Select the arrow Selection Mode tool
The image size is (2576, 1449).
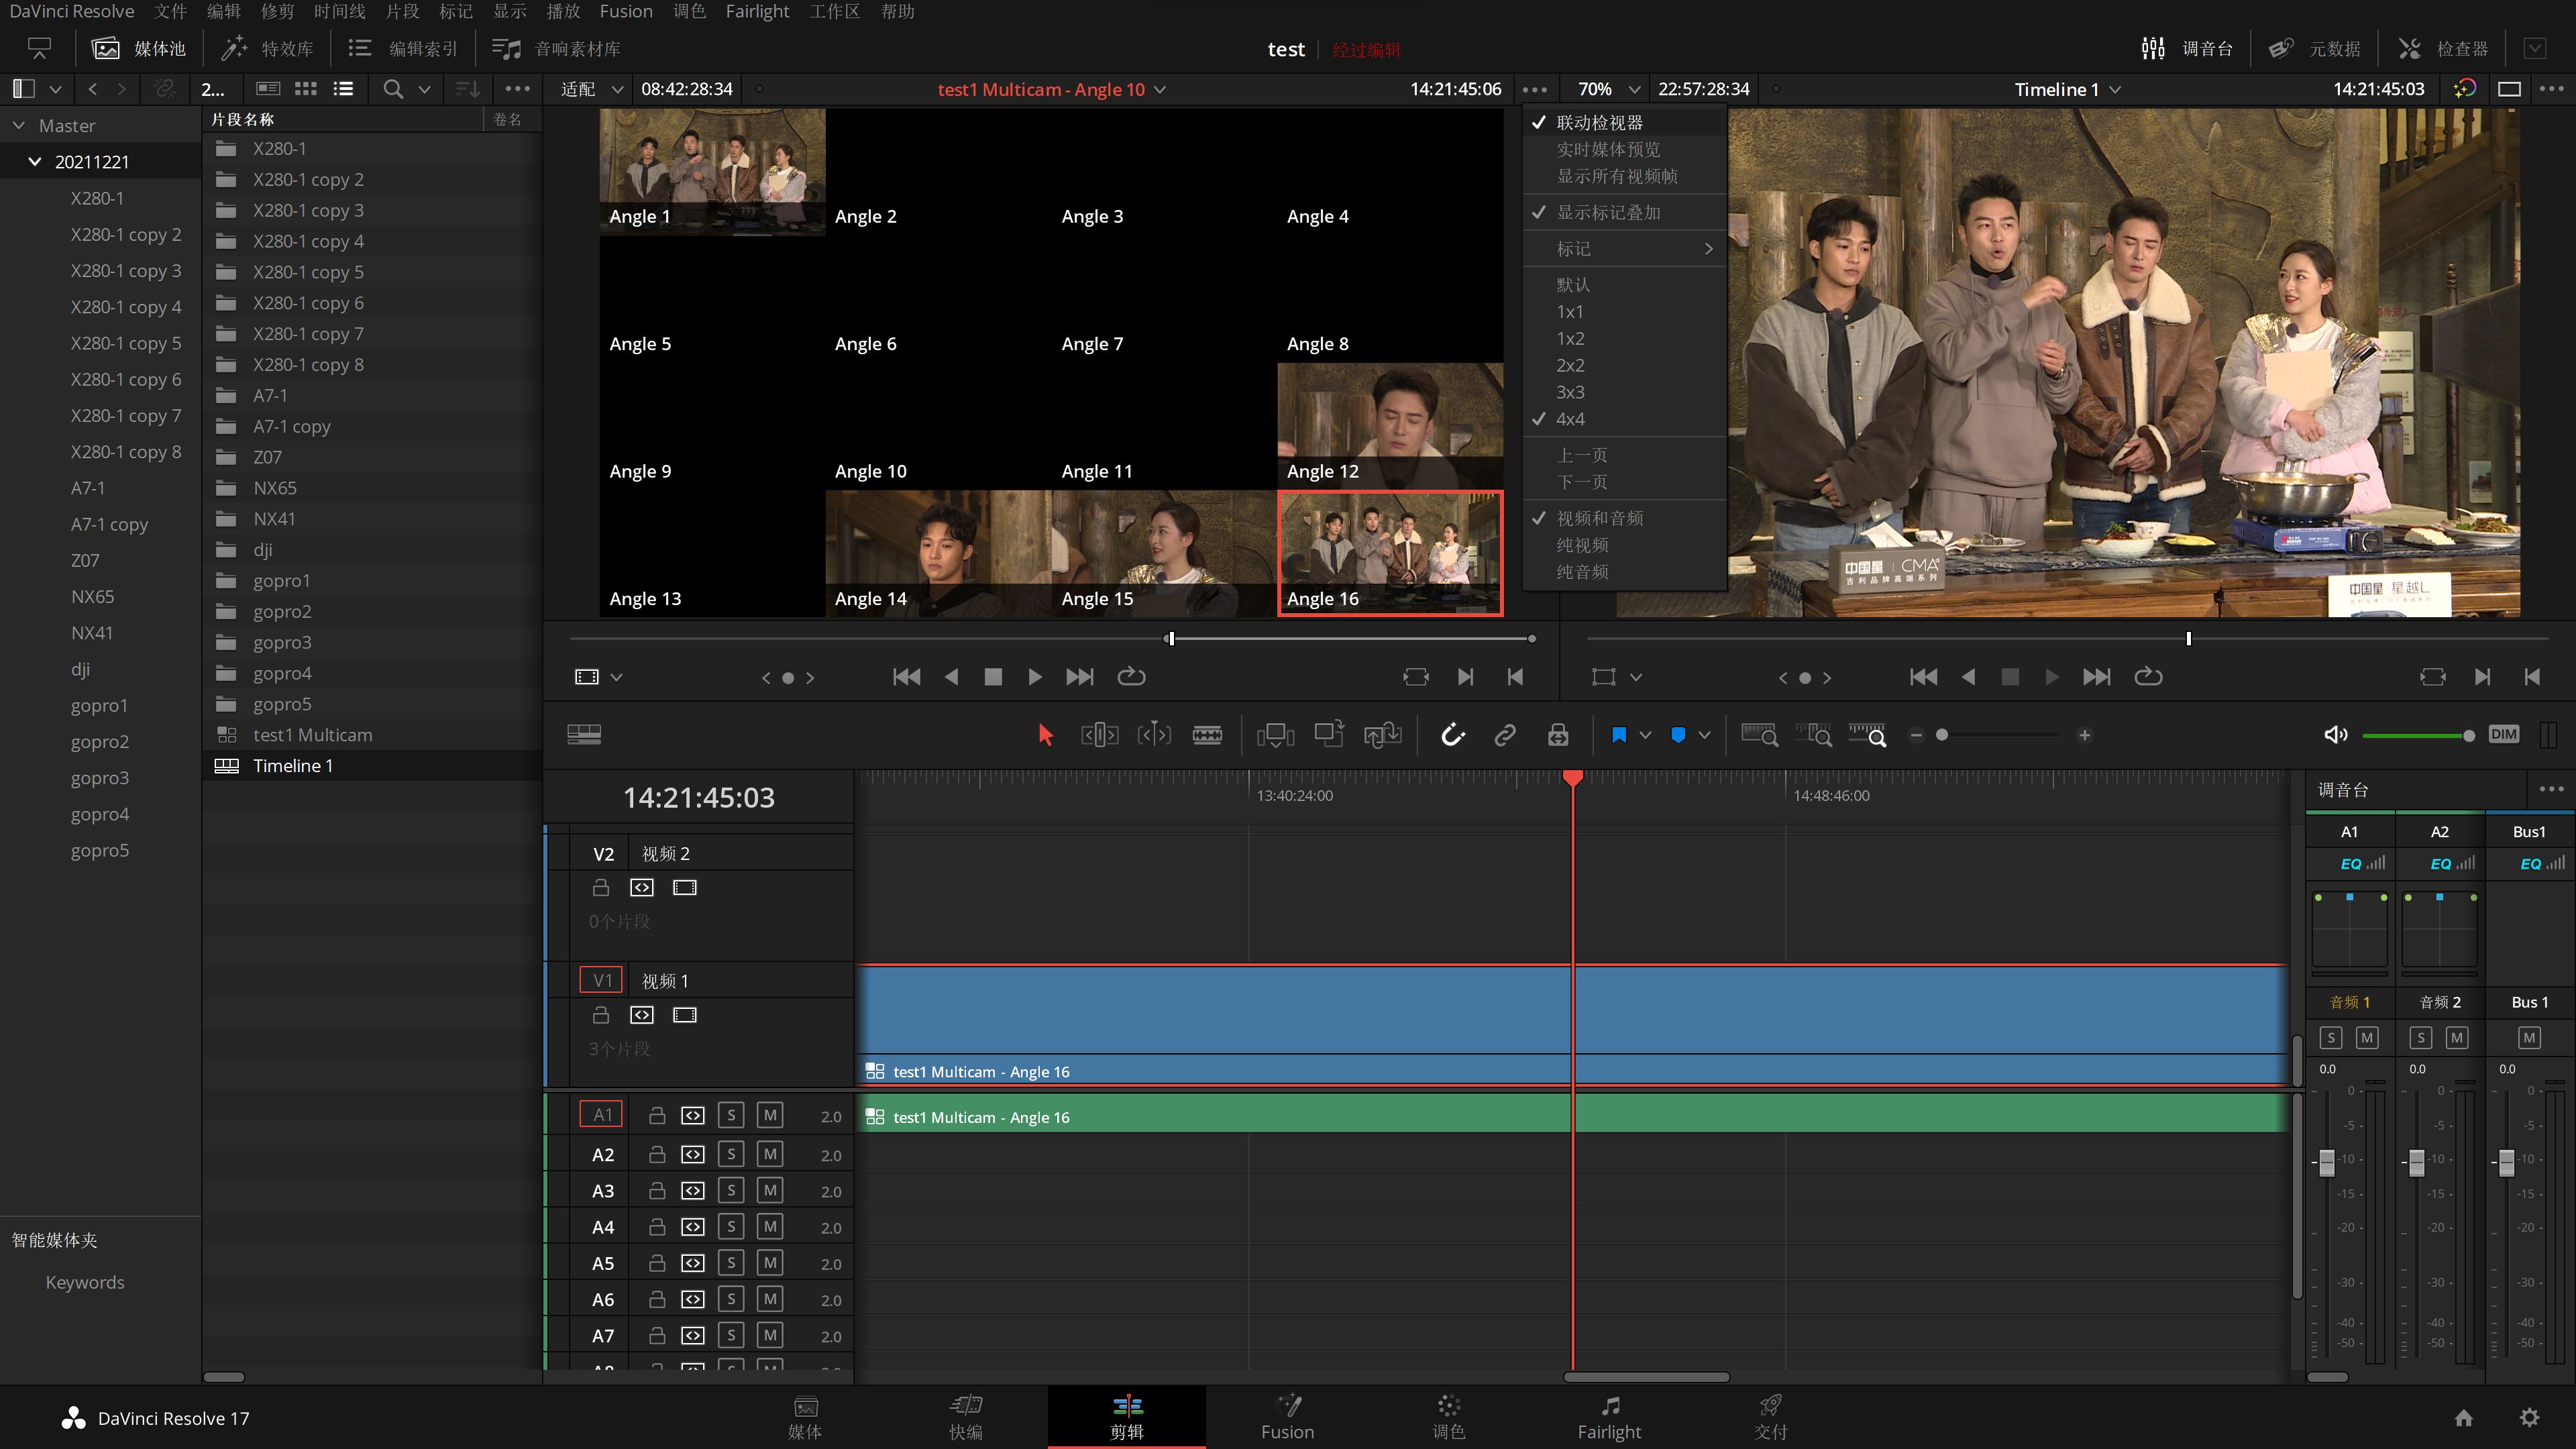click(x=1046, y=735)
